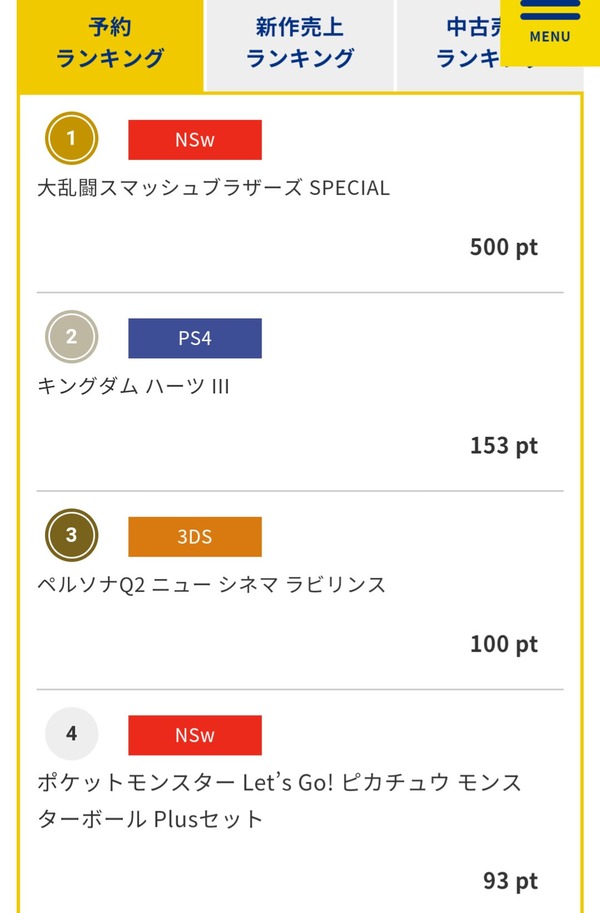Click the NSw tag on rank 4
Viewport: 600px width, 913px height.
click(x=195, y=735)
